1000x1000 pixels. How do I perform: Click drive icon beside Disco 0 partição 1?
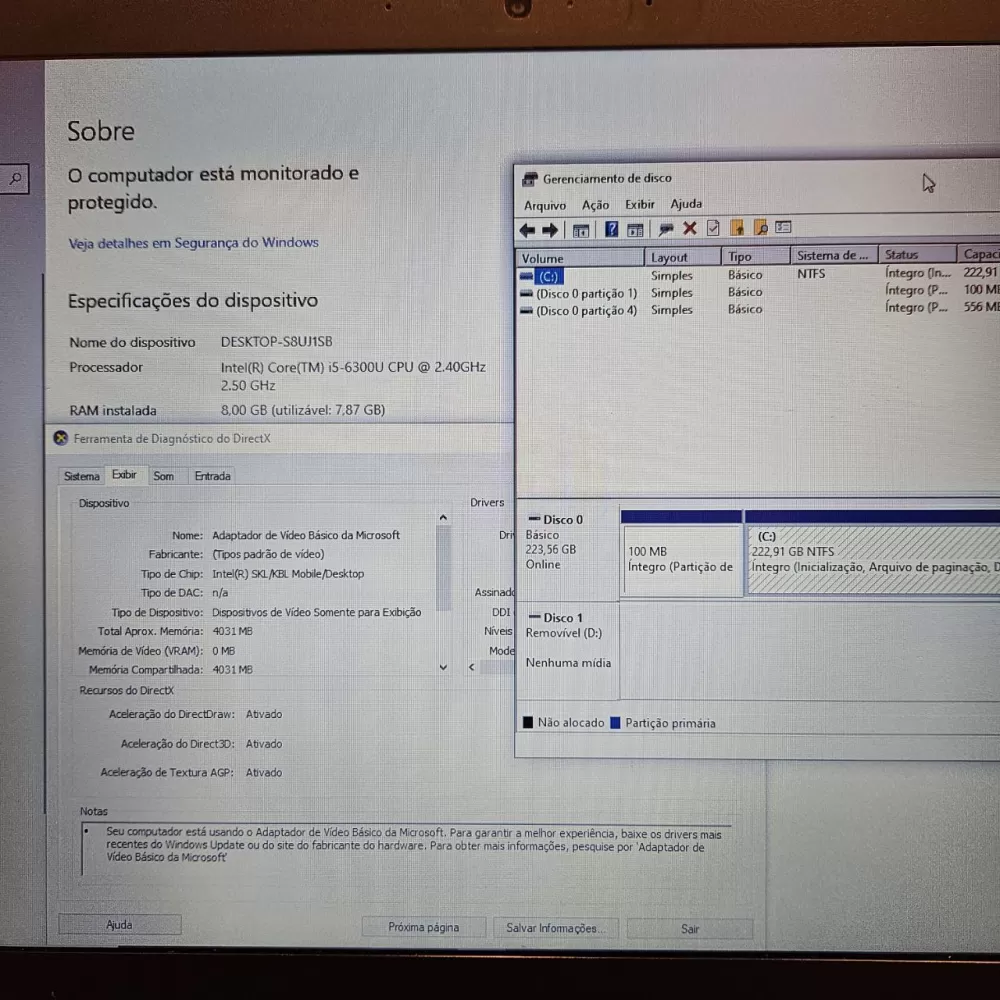[x=526, y=294]
